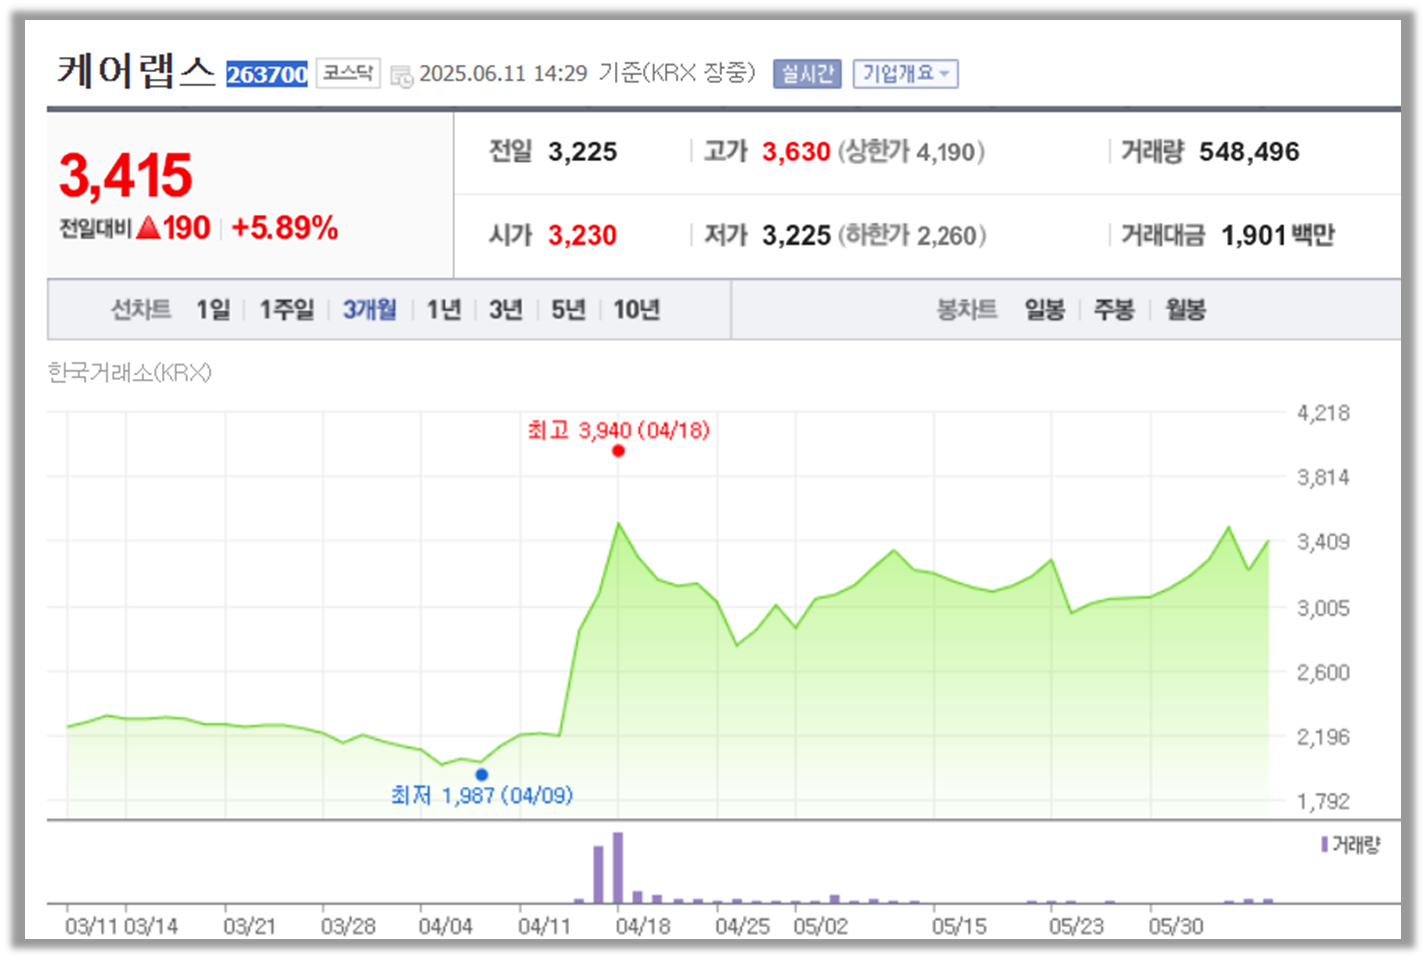Click the red 최고 3,940 marker dot
Image resolution: width=1426 pixels, height=959 pixels.
point(618,451)
